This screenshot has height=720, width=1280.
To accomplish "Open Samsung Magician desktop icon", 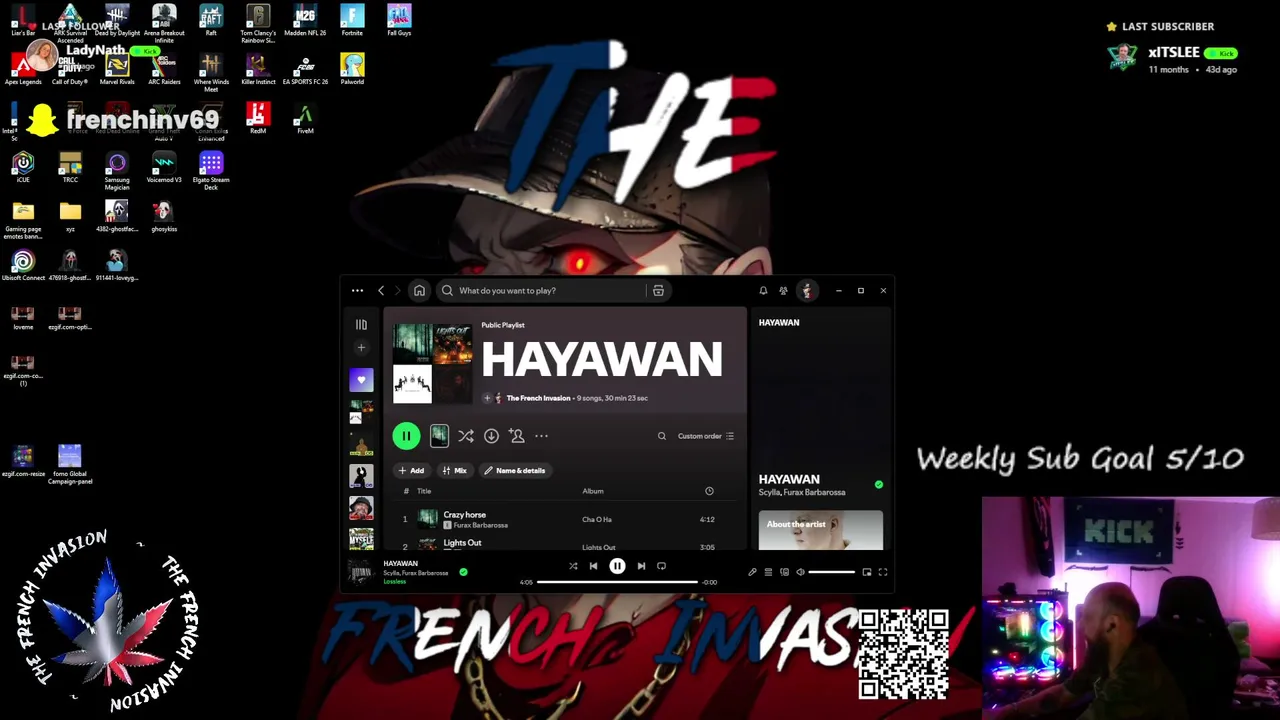I will (117, 171).
